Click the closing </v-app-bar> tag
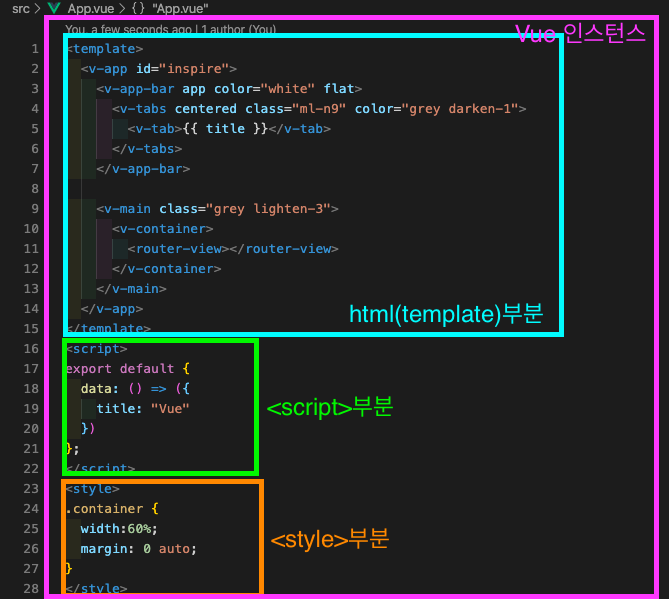669x599 pixels. point(143,169)
